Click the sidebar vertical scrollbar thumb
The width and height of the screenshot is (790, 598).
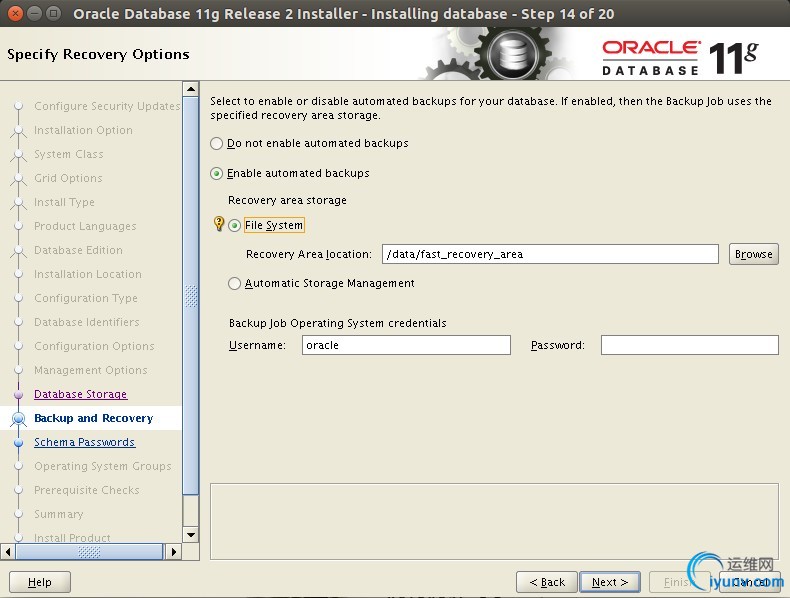click(191, 296)
